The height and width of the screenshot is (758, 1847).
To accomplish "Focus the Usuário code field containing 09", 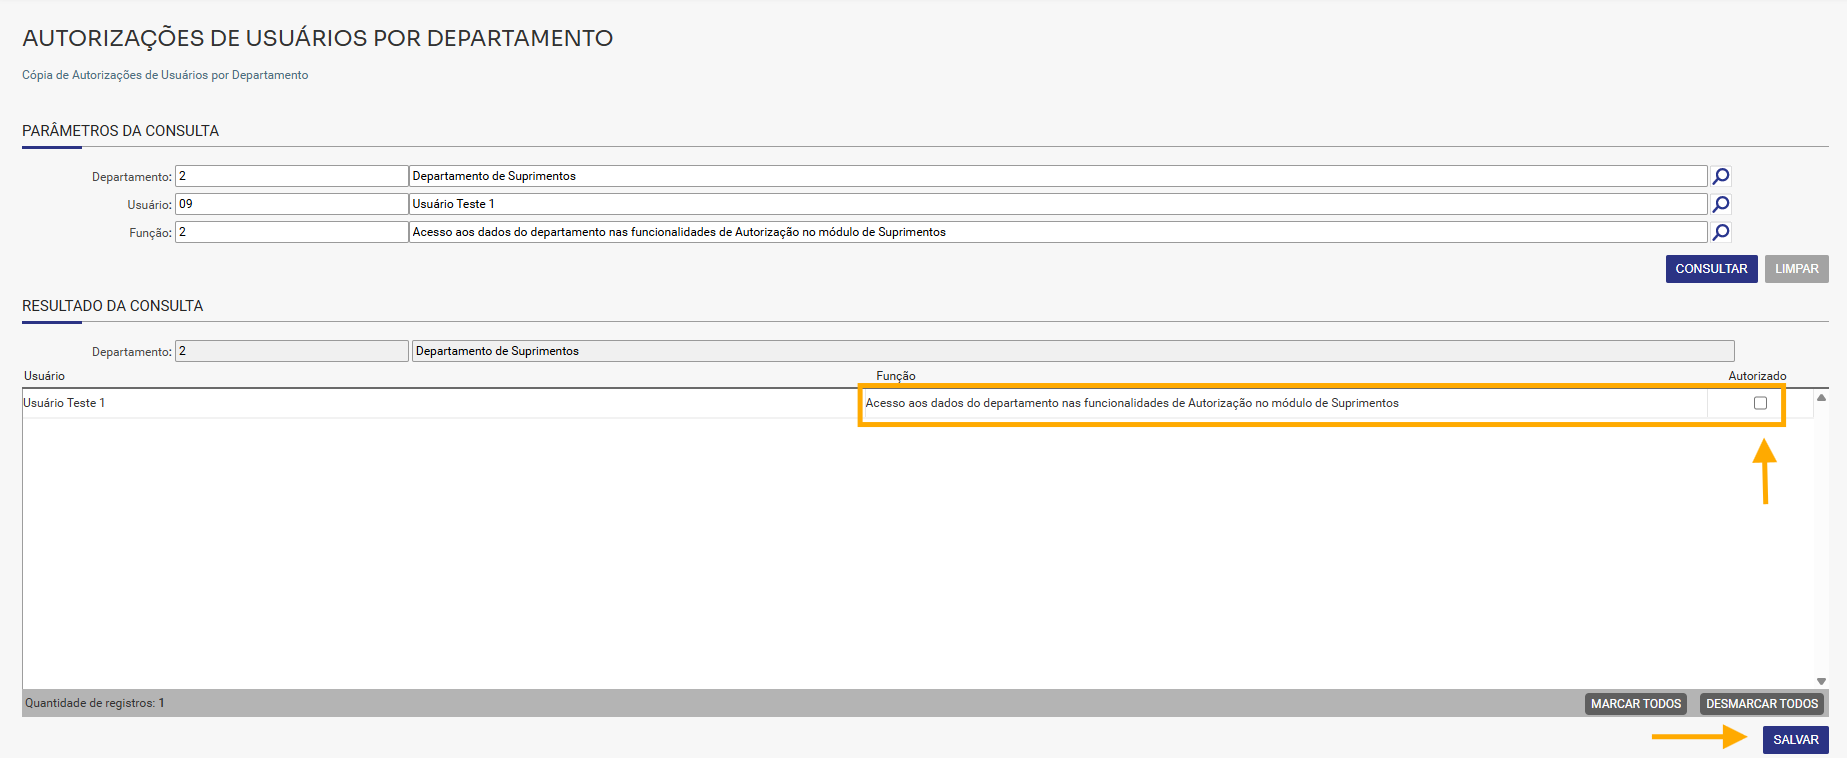I will click(291, 204).
